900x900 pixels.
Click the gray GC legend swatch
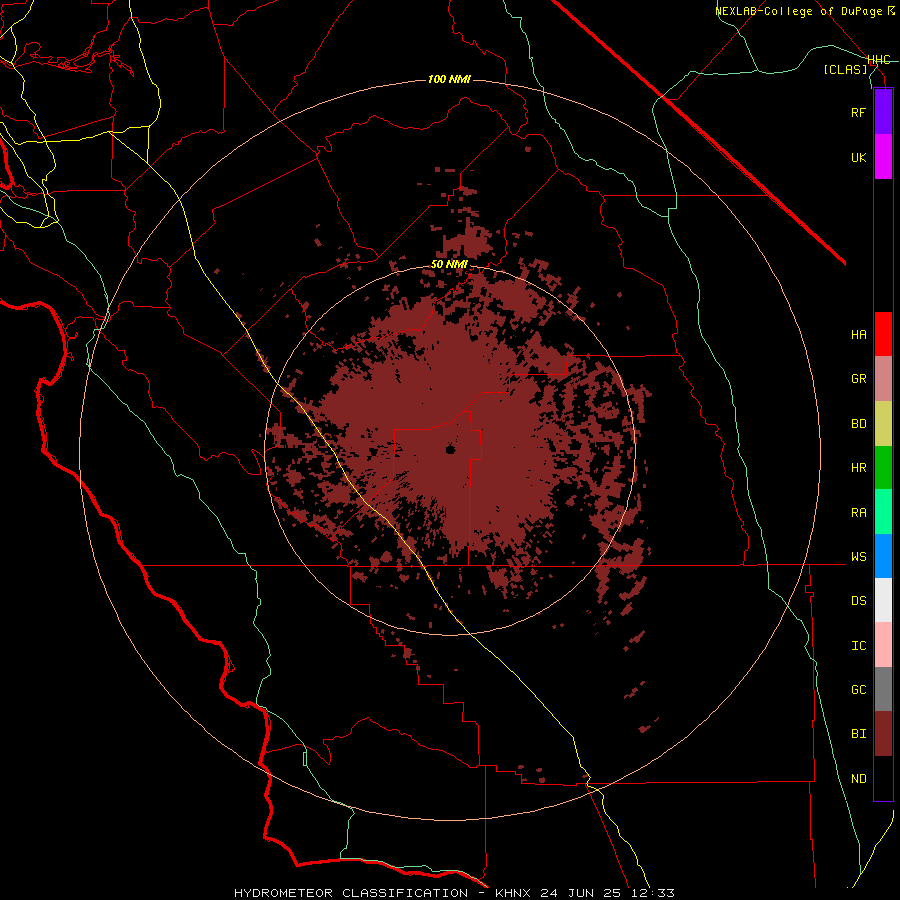pos(883,689)
